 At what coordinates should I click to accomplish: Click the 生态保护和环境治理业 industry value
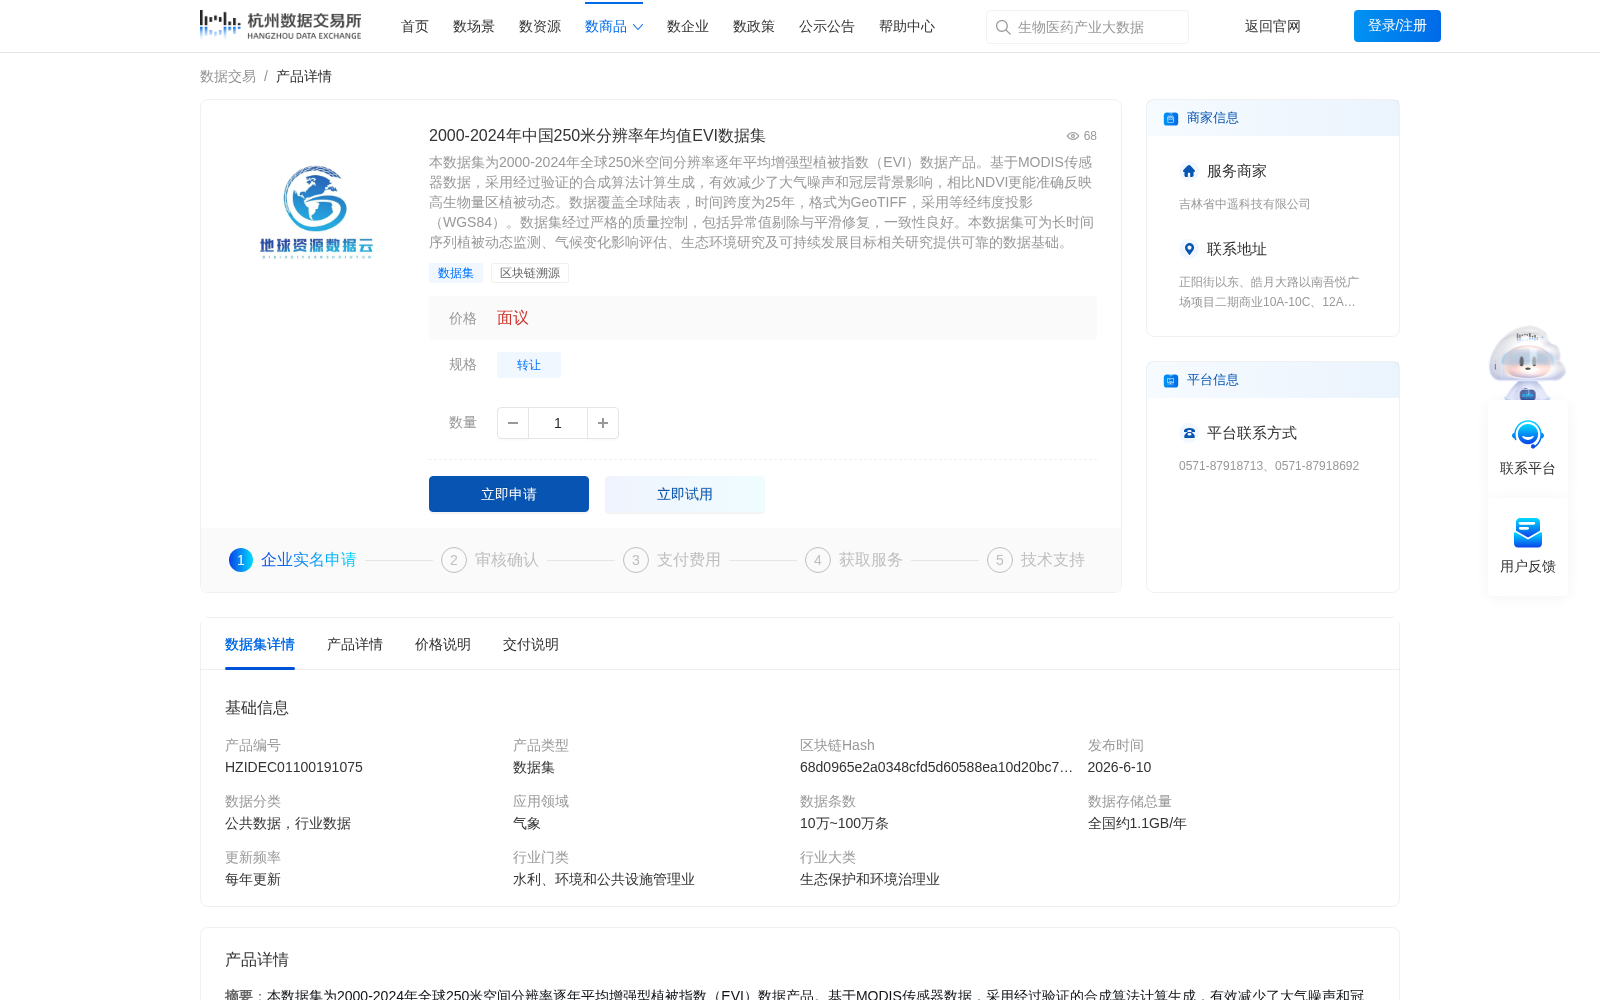pos(870,879)
